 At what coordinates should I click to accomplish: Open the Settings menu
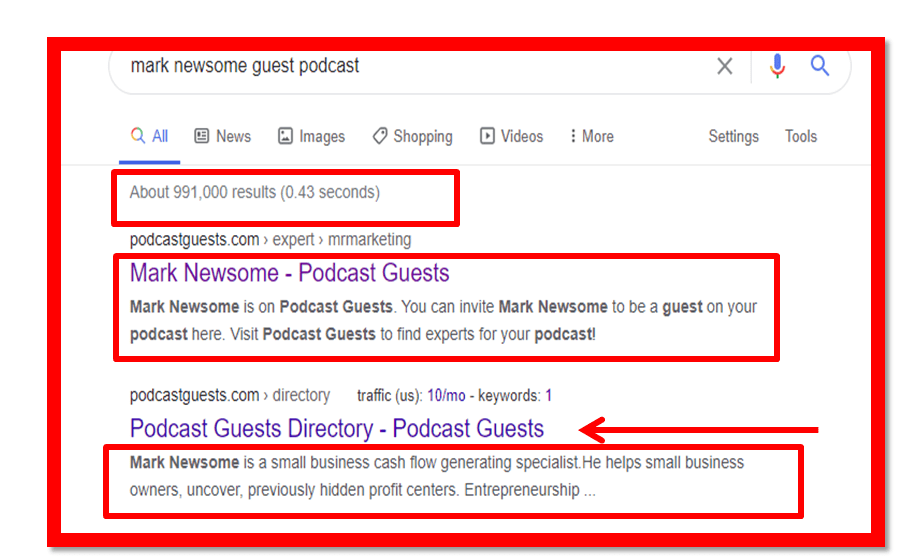coord(733,136)
